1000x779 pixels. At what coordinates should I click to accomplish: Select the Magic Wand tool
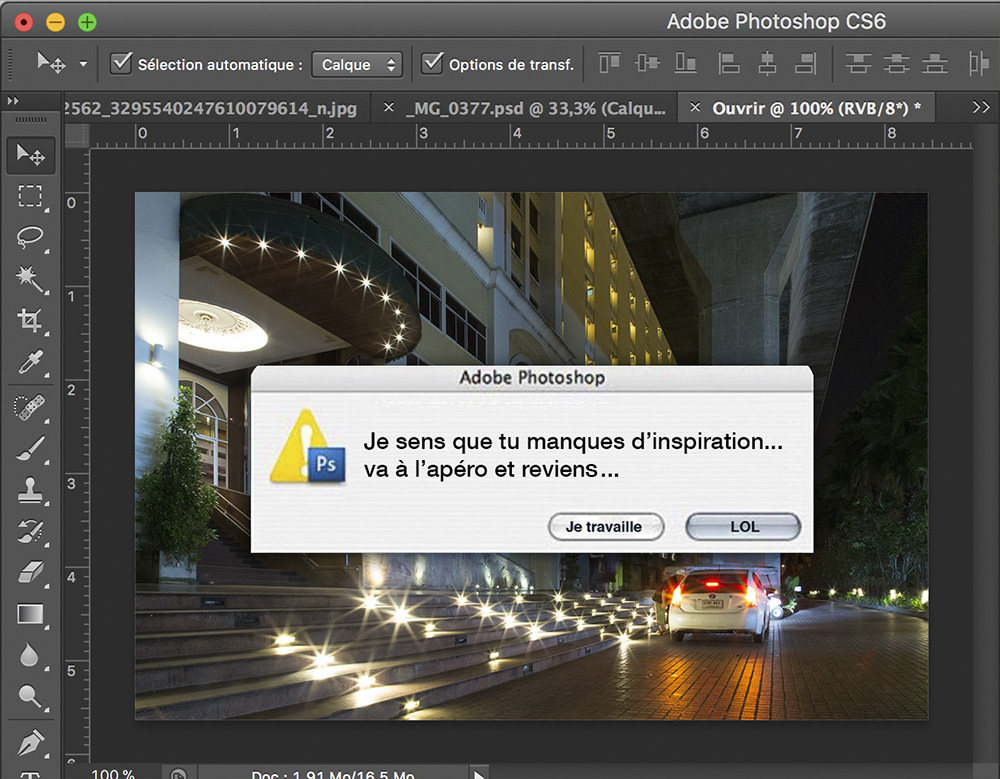[x=29, y=278]
